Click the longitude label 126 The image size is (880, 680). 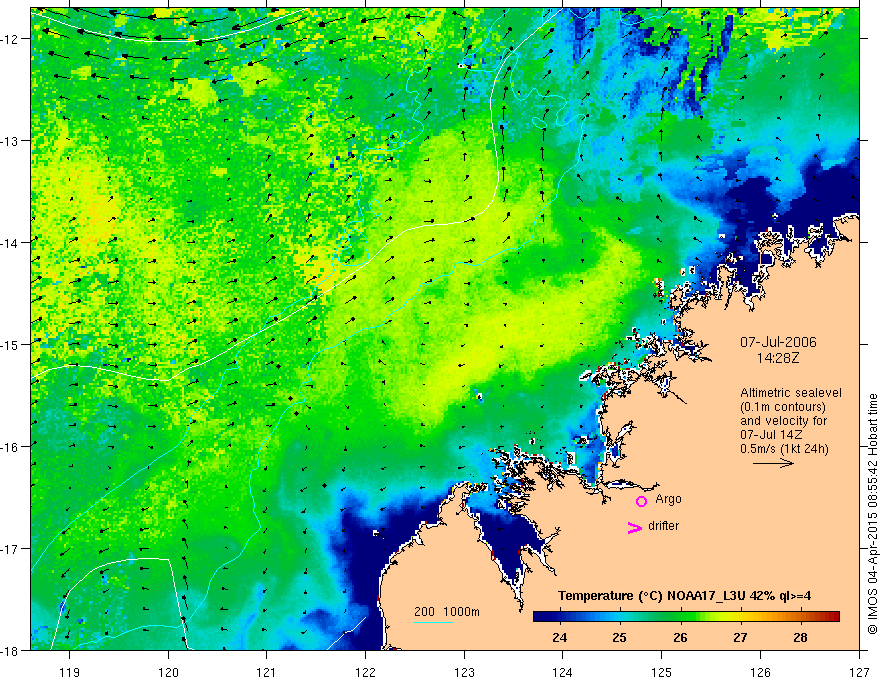click(760, 672)
